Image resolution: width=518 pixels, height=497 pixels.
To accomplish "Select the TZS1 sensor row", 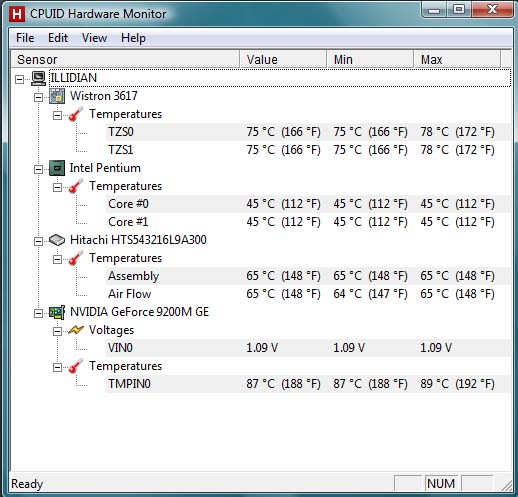I will point(308,150).
